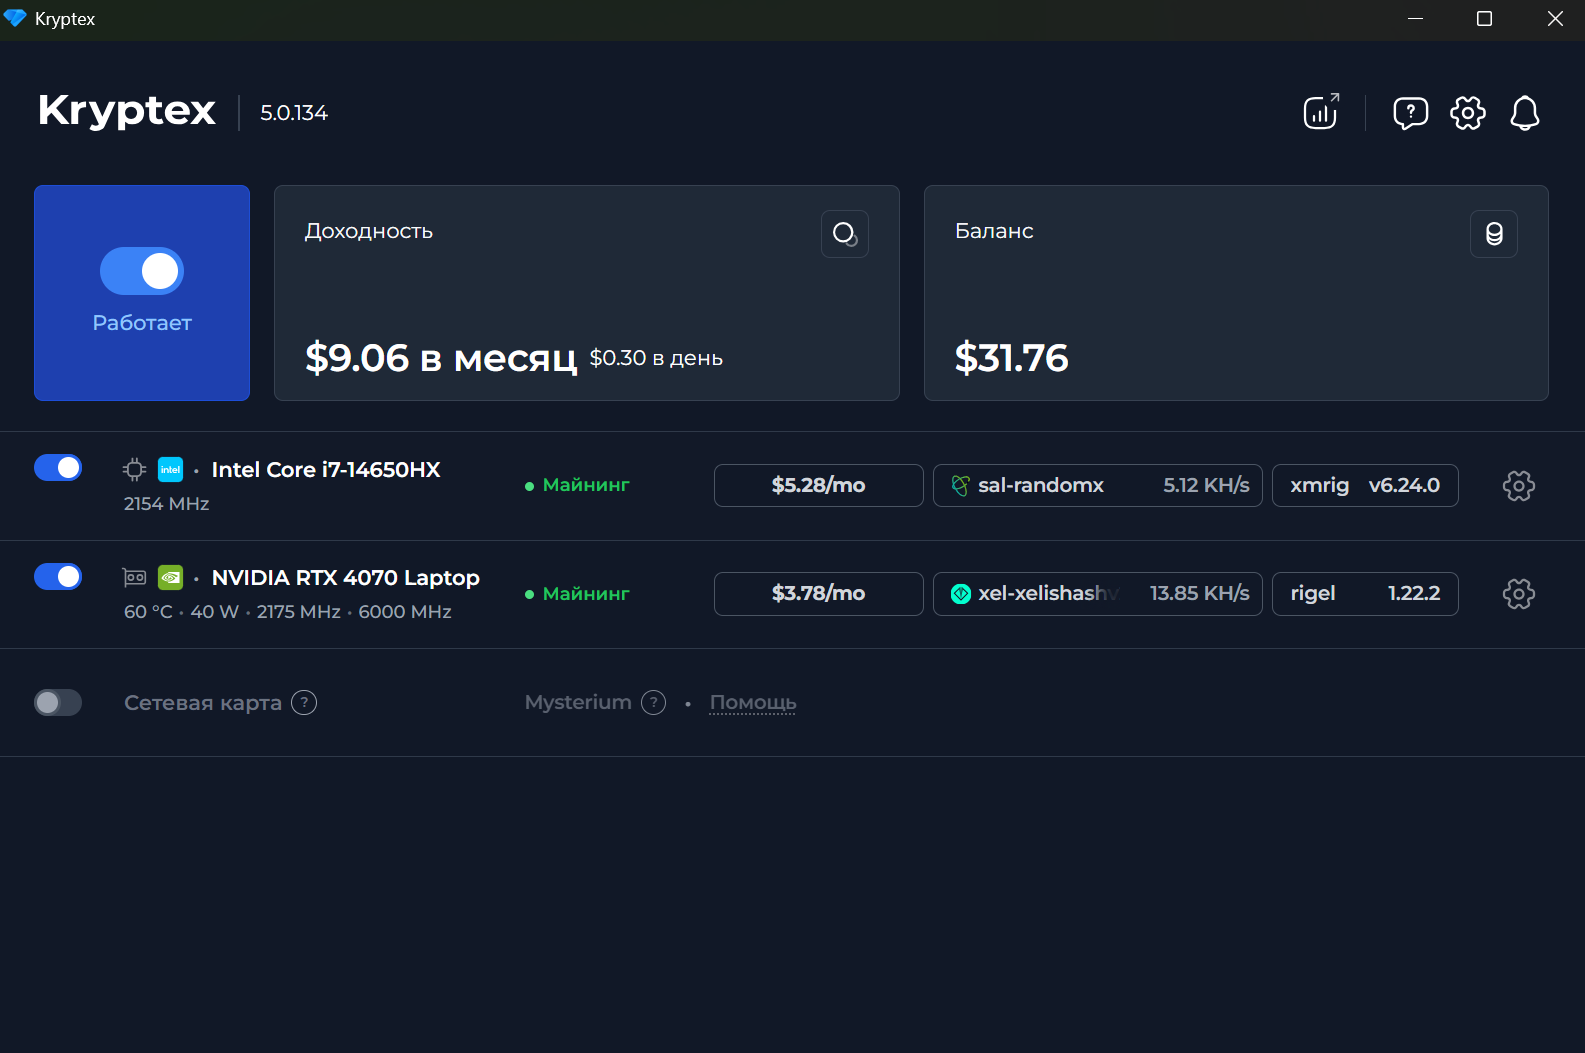Open the app settings gear in the header
Viewport: 1585px width, 1053px height.
pos(1468,113)
